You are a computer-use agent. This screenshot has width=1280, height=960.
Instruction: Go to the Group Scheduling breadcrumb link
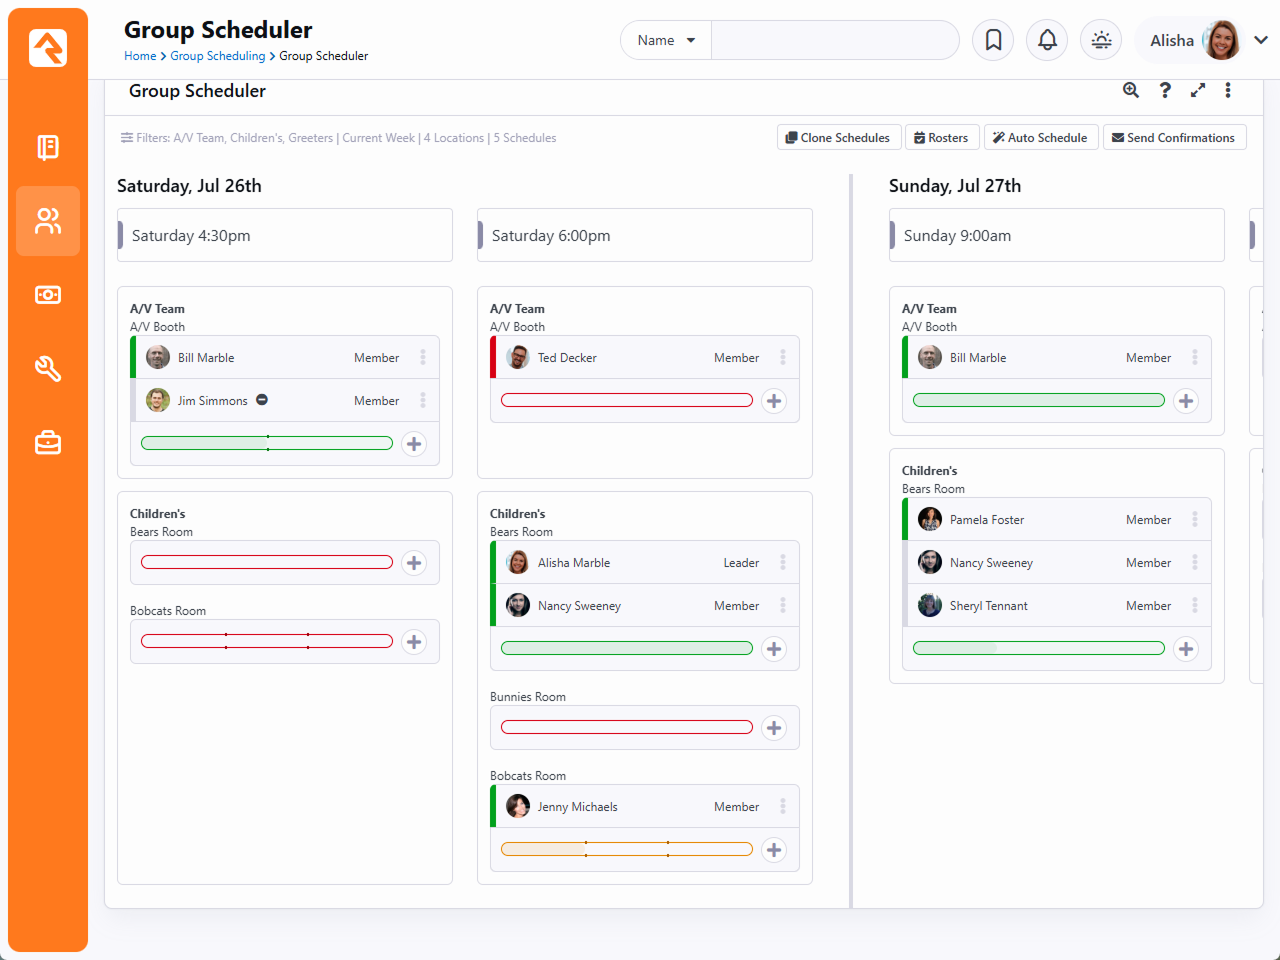pyautogui.click(x=217, y=56)
